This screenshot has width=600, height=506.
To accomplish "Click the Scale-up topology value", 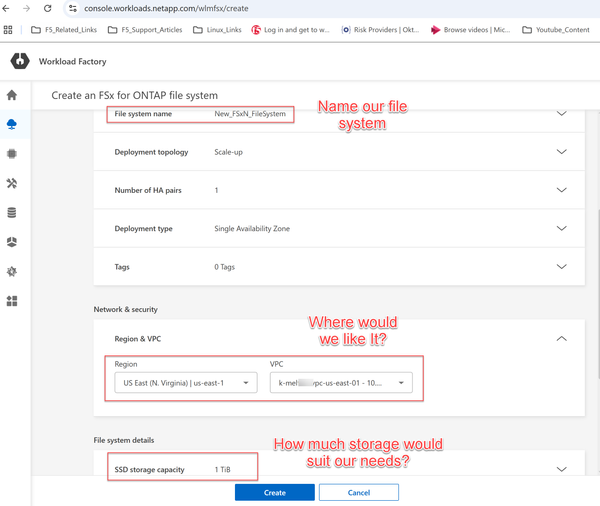I will 228,152.
